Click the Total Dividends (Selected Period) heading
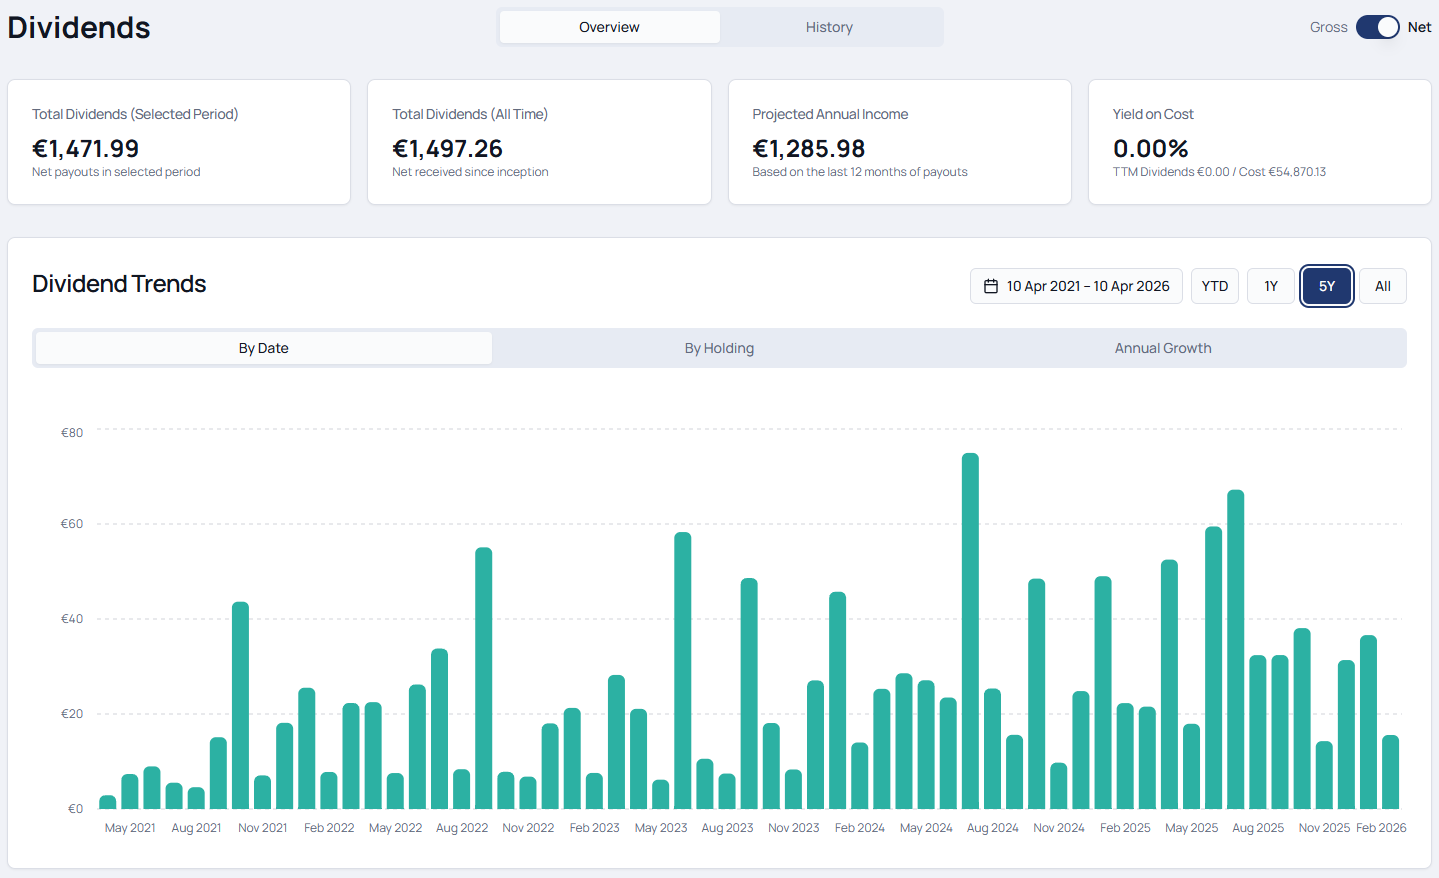Viewport: 1439px width, 878px height. [x=135, y=114]
